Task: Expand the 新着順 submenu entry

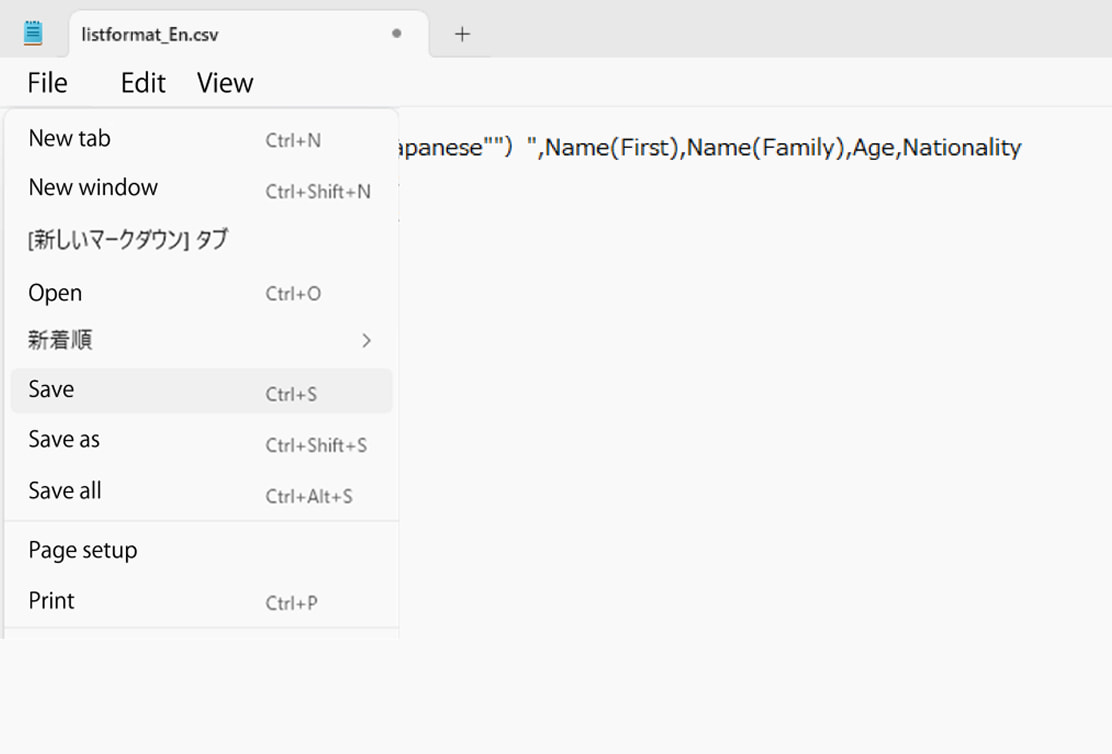Action: coord(62,340)
